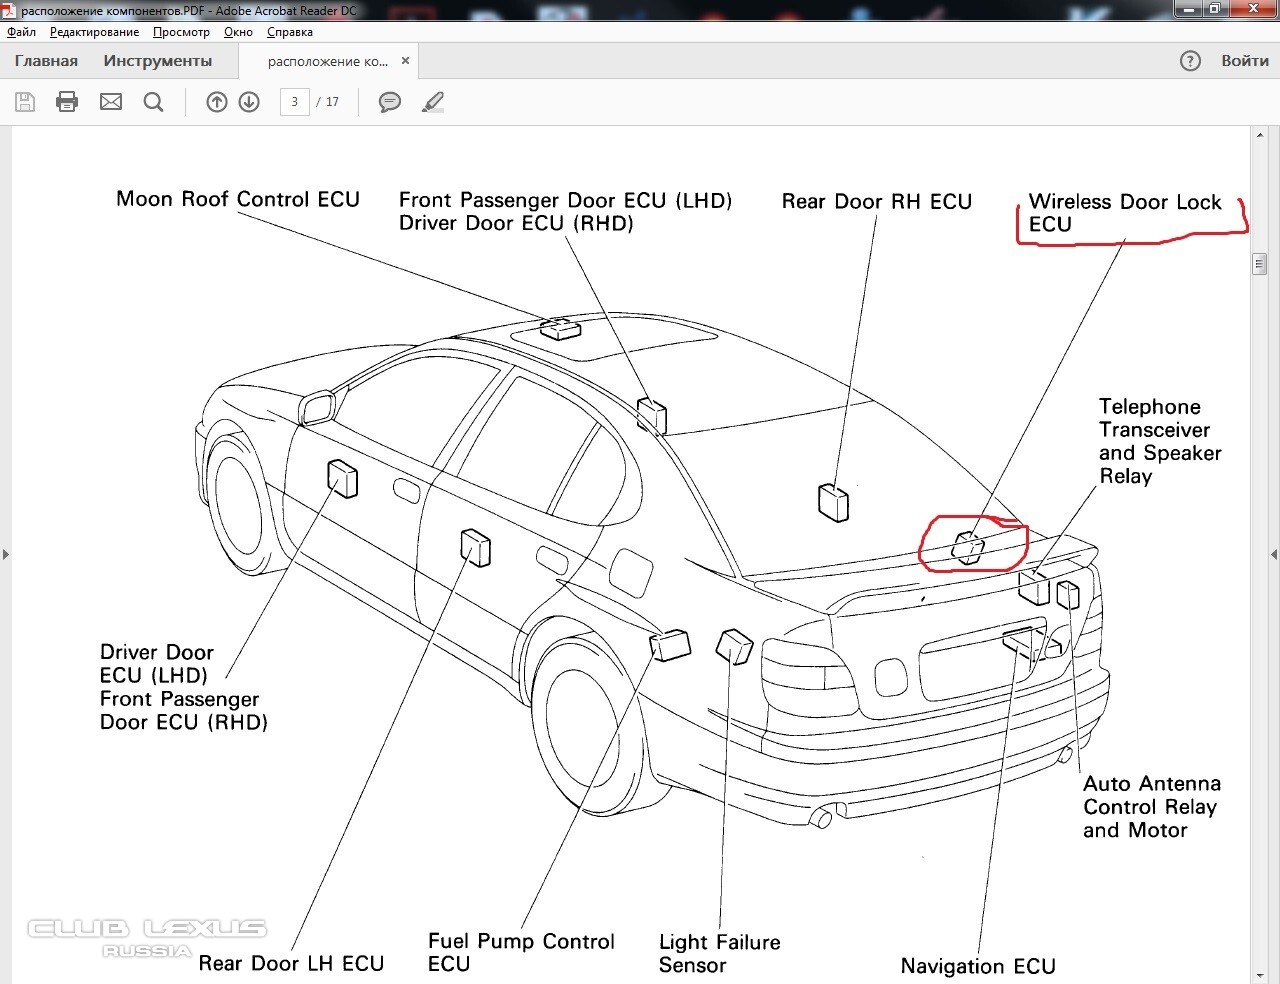Switch to the Инструменты tab
The image size is (1280, 984).
(x=158, y=61)
